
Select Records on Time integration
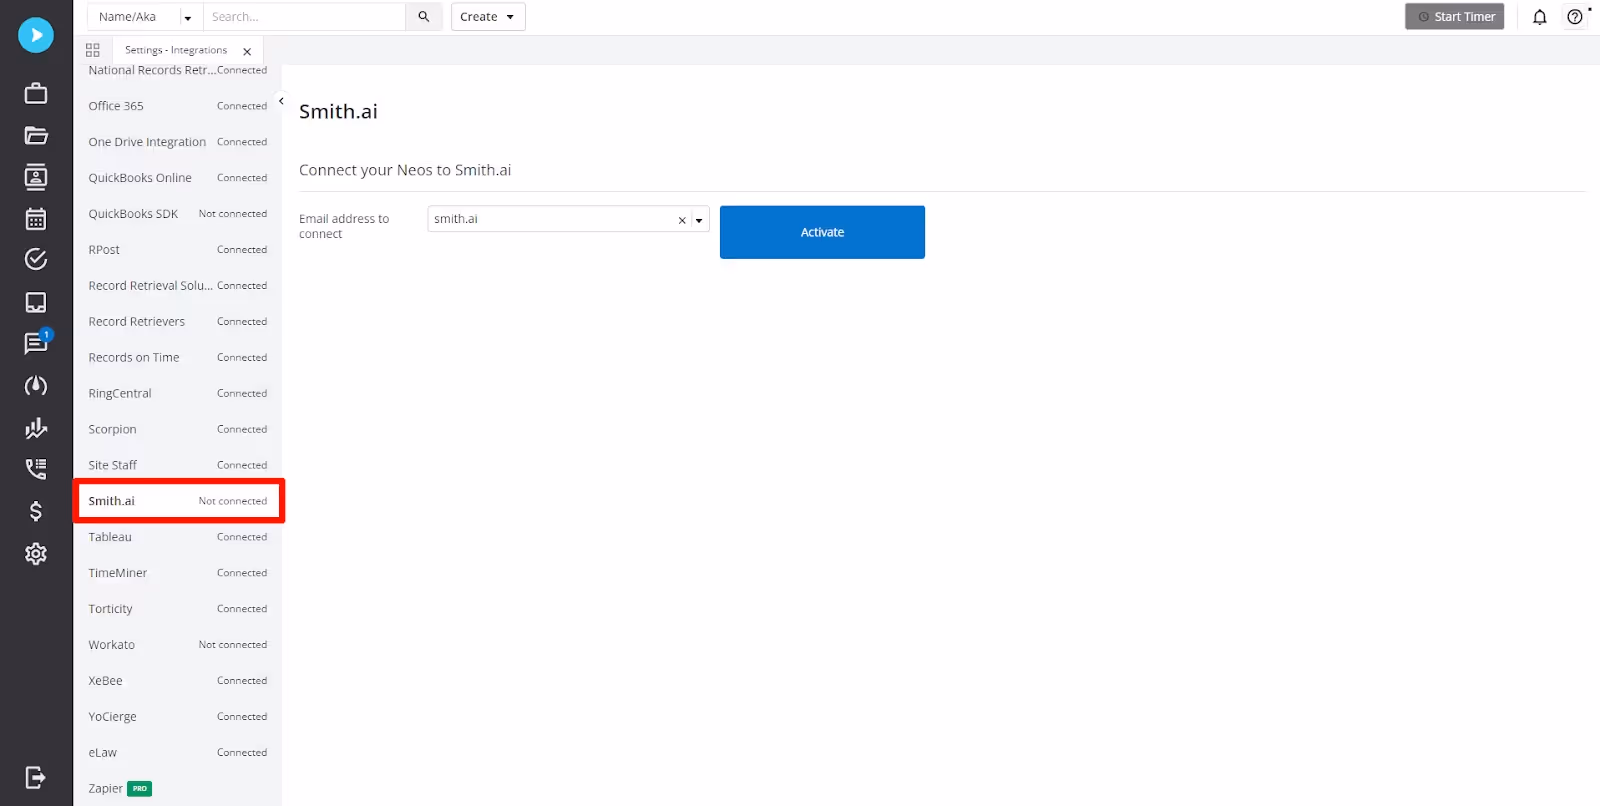click(177, 358)
